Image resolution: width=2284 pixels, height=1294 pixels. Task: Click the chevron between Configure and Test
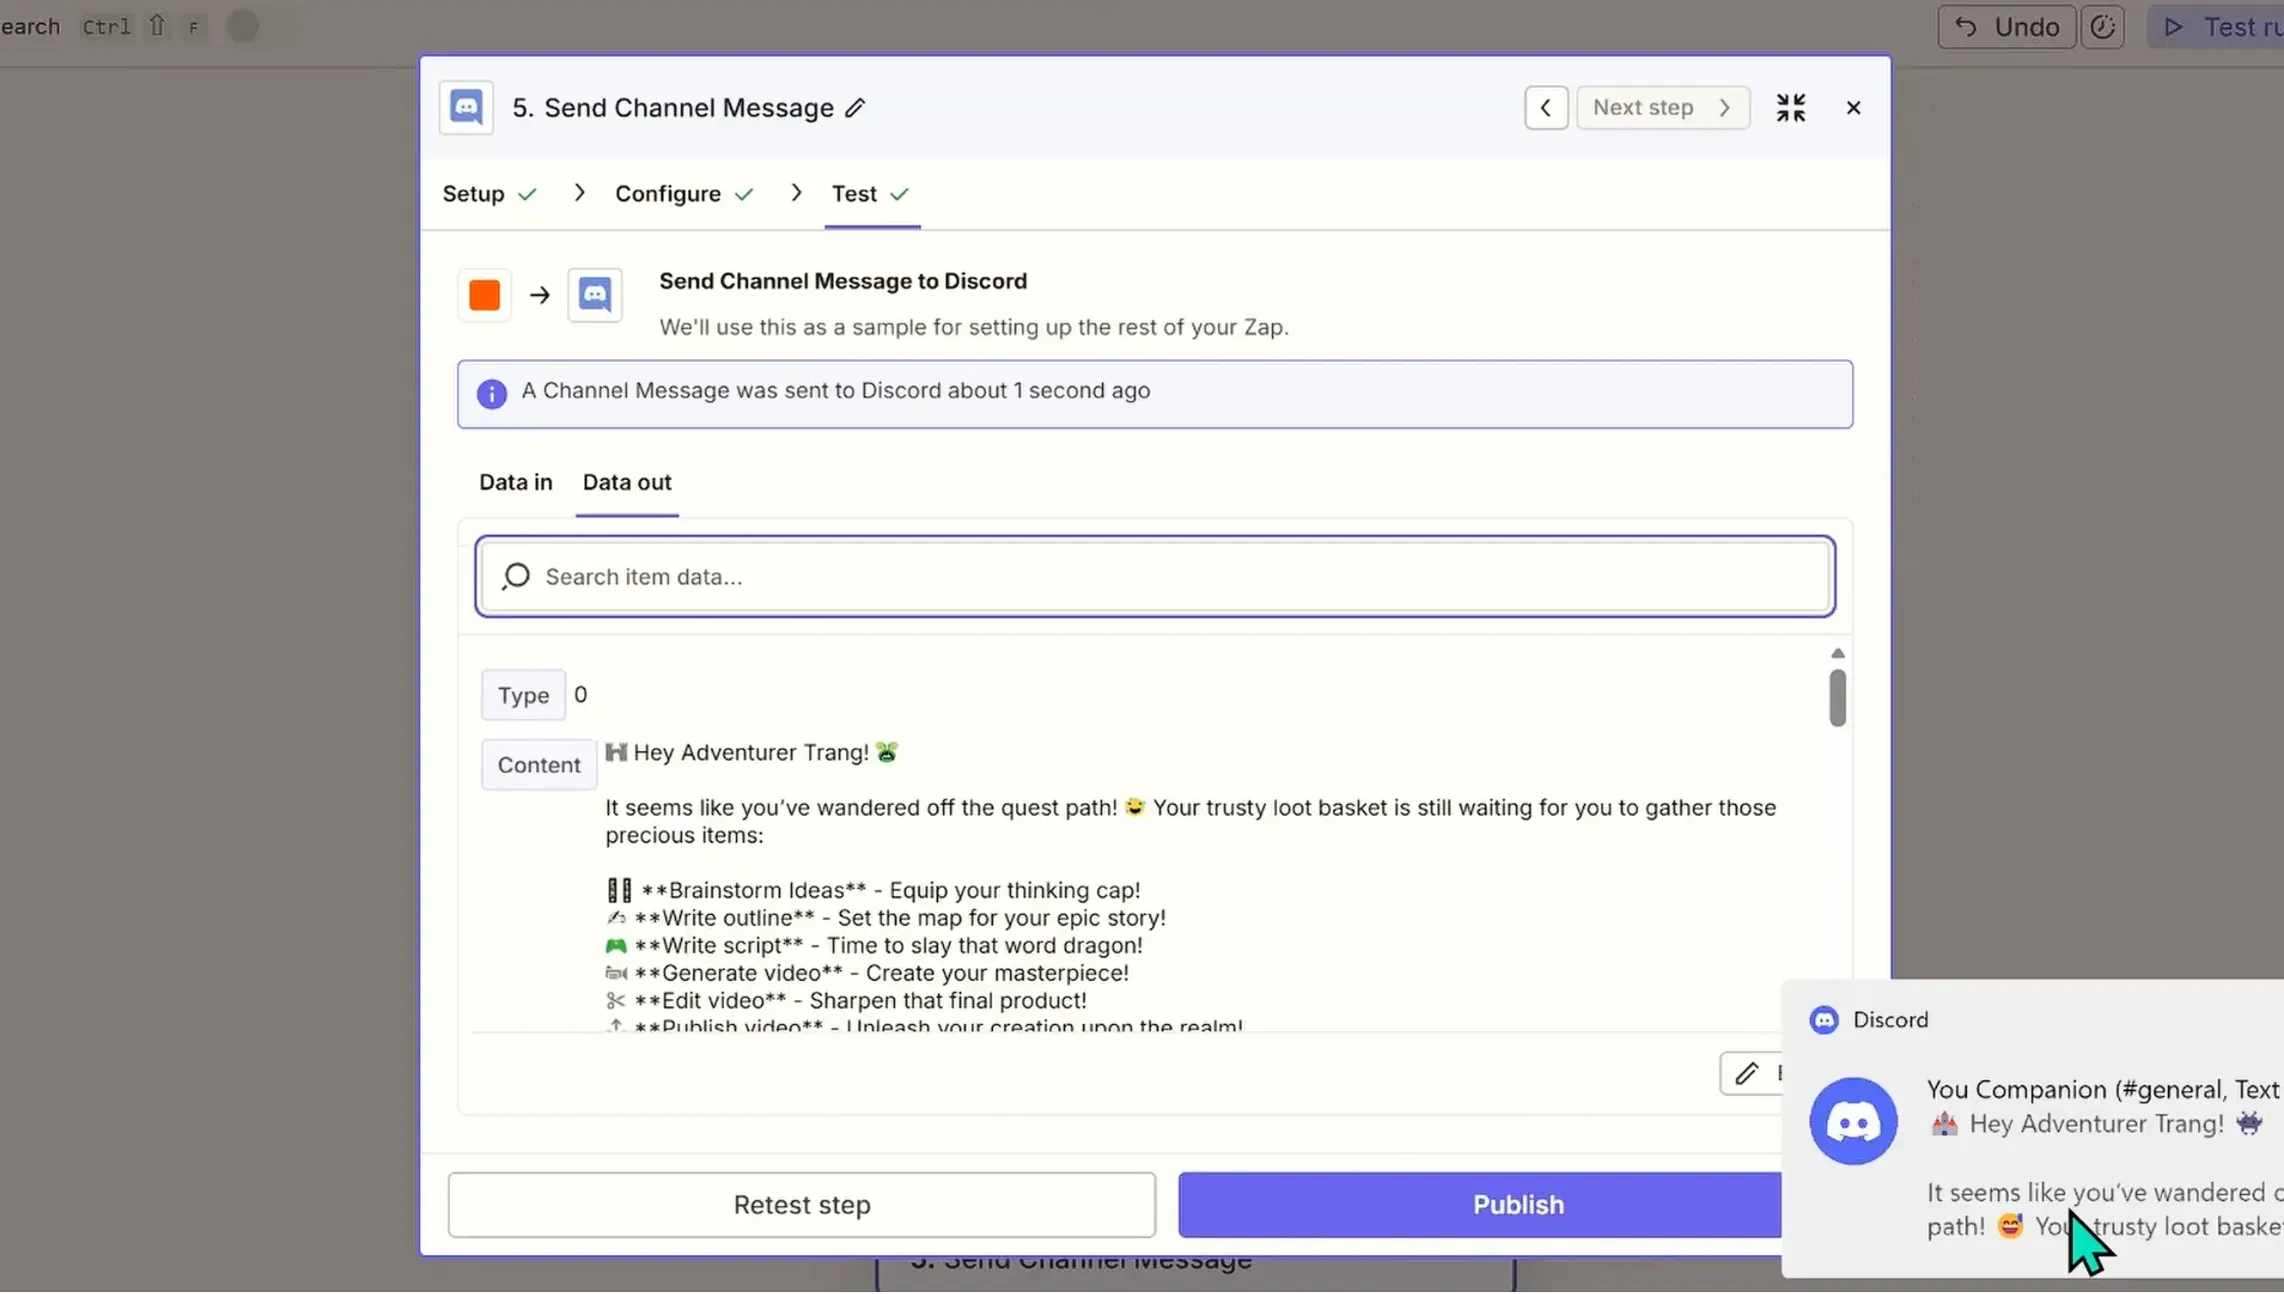[x=796, y=193]
